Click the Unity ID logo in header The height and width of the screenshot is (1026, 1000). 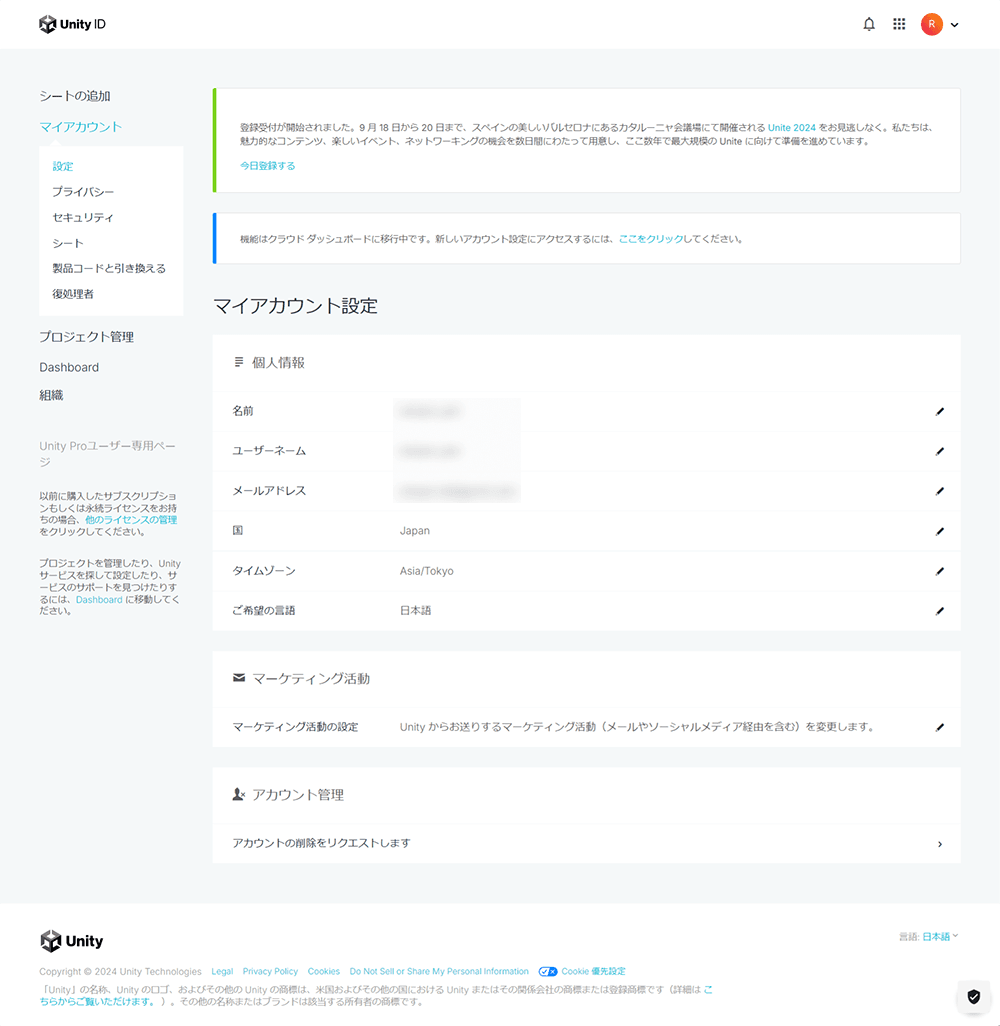73,24
